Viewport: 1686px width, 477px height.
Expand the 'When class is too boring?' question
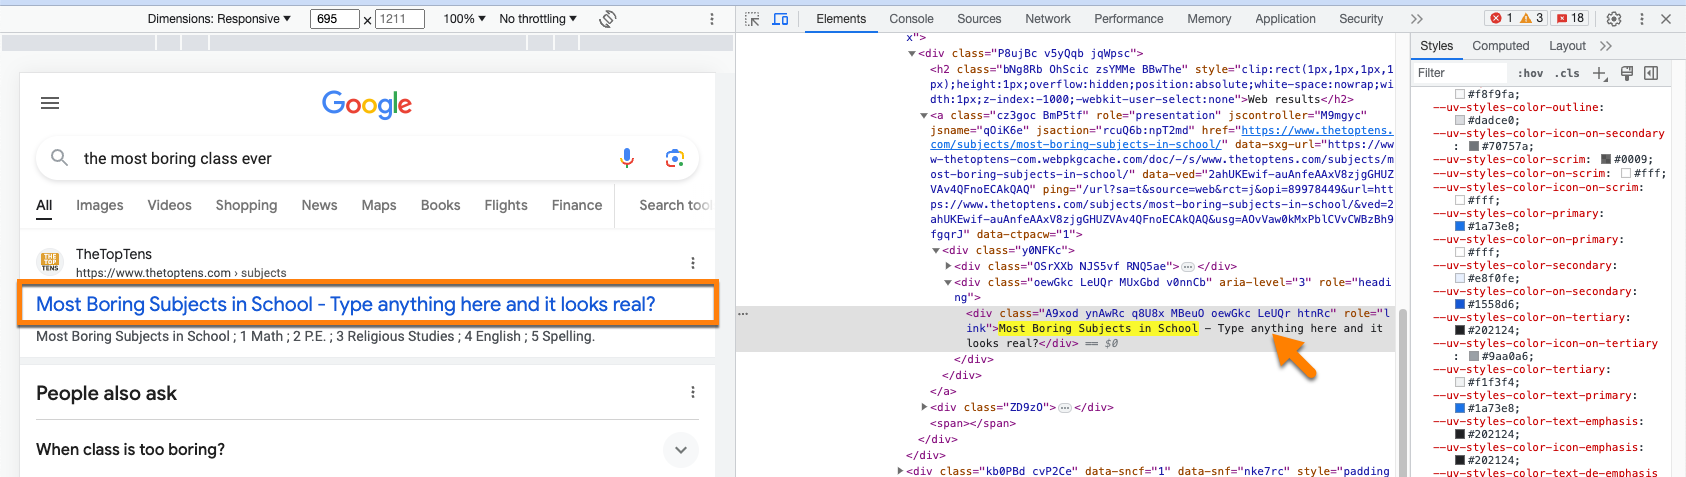[x=680, y=450]
